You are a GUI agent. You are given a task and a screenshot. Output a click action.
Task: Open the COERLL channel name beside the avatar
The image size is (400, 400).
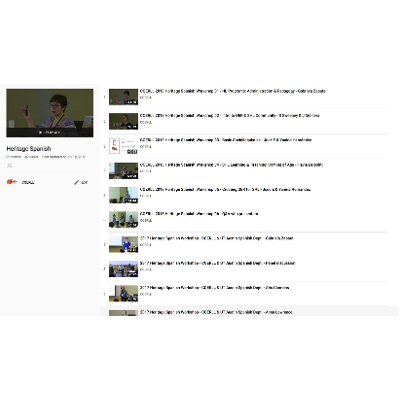(28, 182)
